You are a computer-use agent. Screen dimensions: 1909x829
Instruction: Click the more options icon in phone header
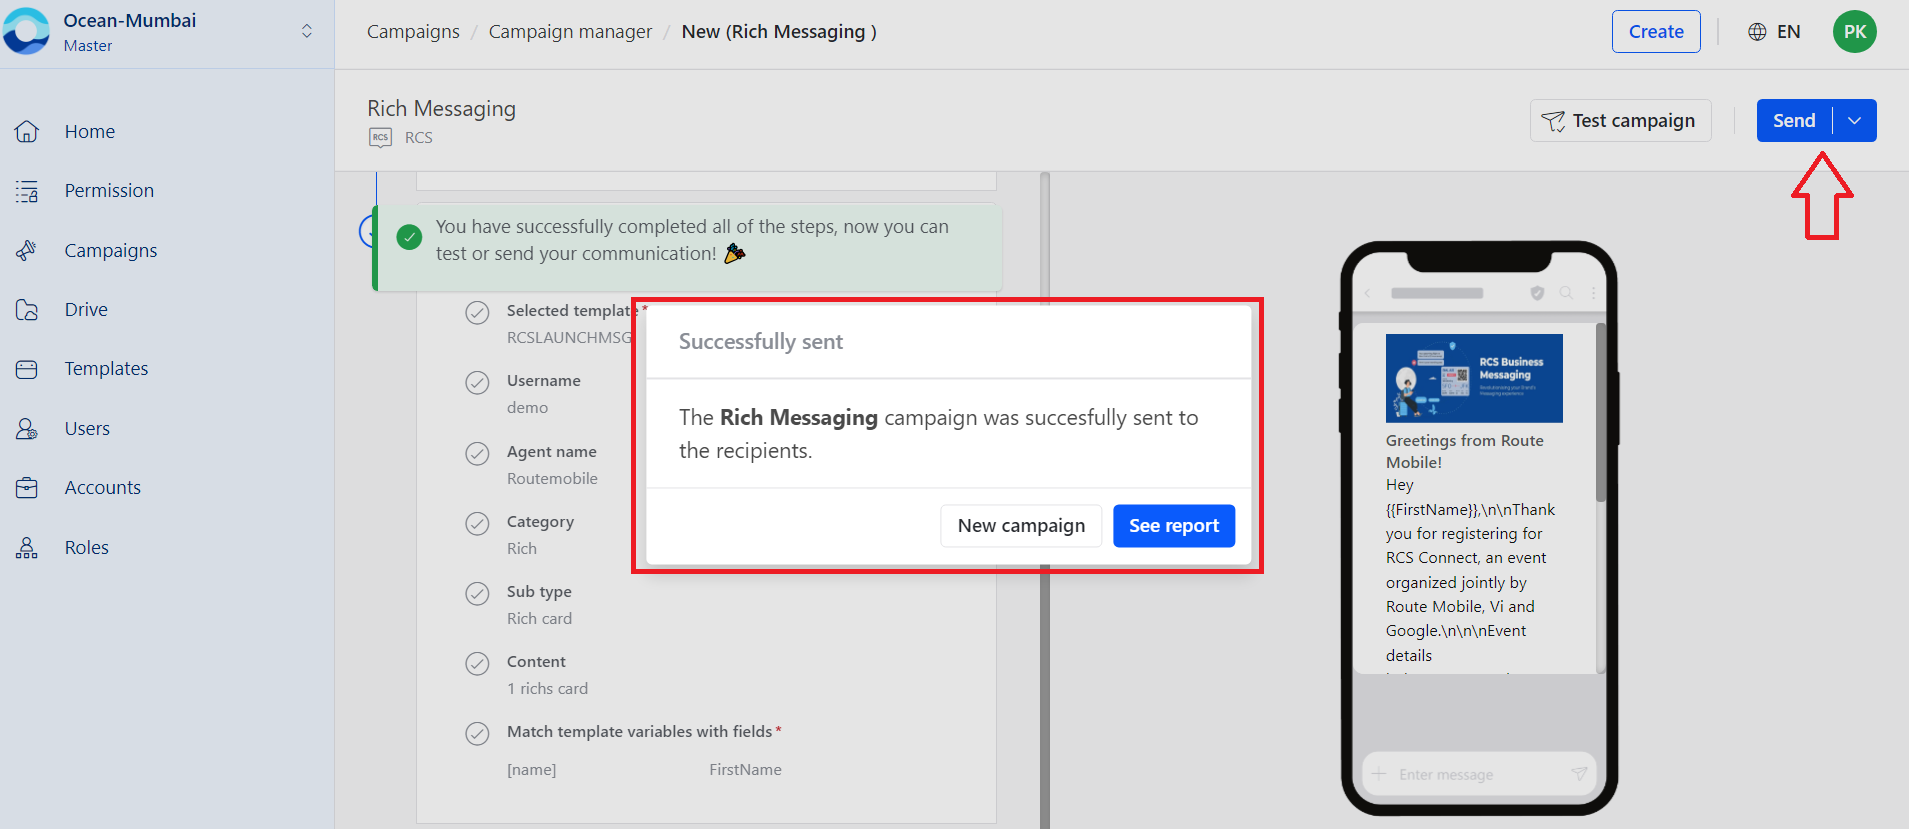click(1593, 293)
